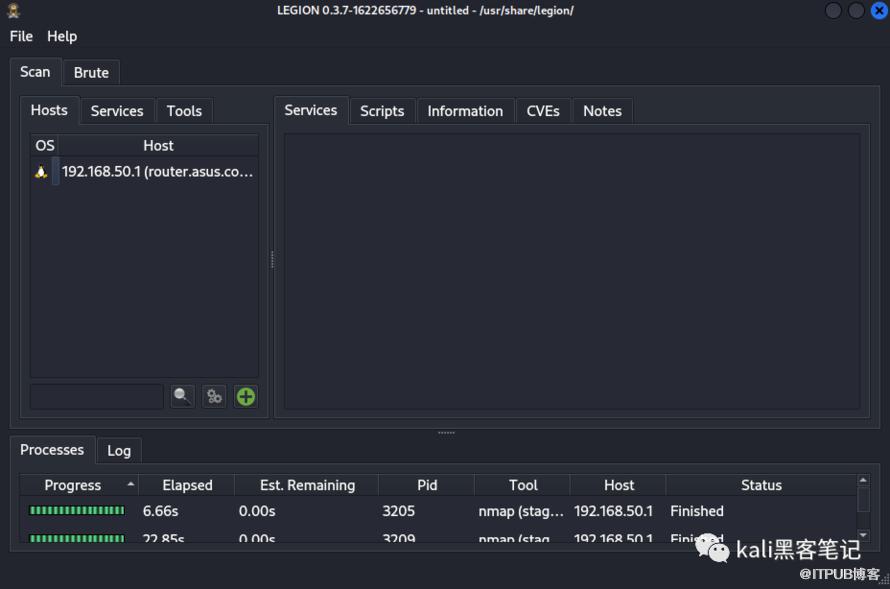Click the vertical splitter handle between panels

click(x=272, y=259)
